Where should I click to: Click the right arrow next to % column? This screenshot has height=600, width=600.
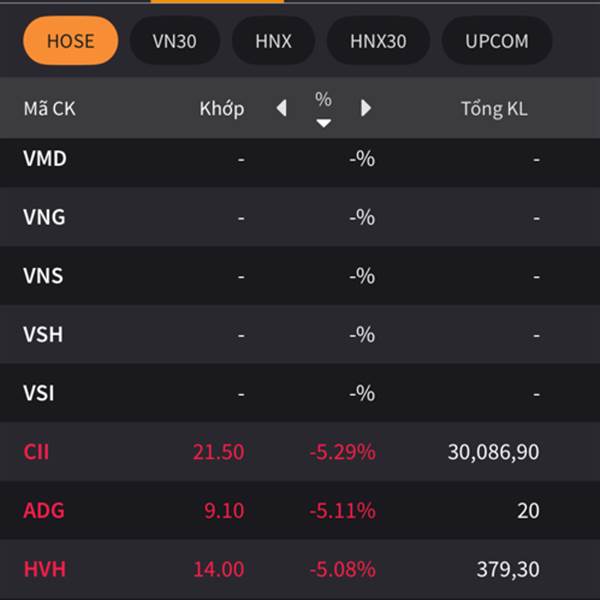[365, 108]
